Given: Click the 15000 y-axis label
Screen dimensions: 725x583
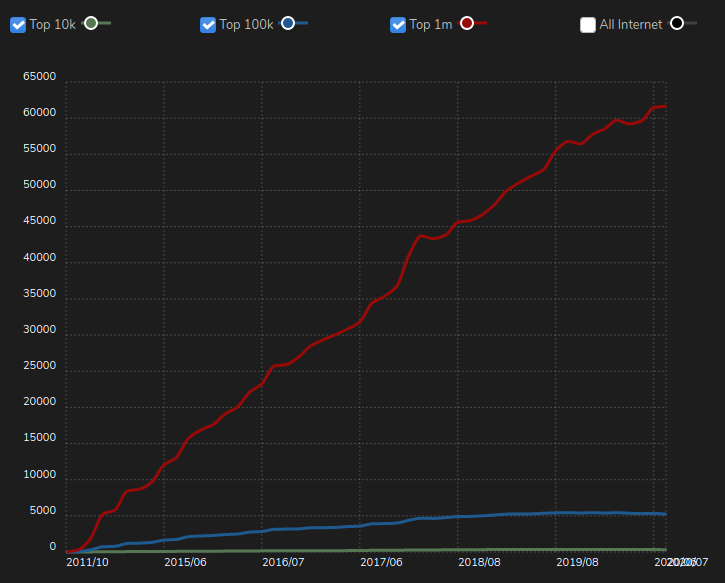Looking at the screenshot, I should tap(40, 438).
